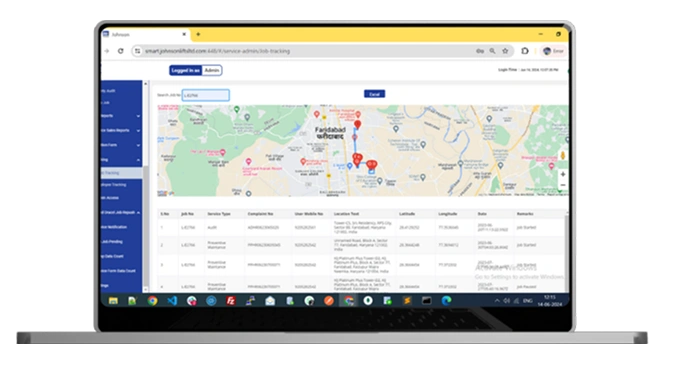Open Visual Studio Code from the taskbar
This screenshot has height=365, width=679.
pyautogui.click(x=172, y=300)
